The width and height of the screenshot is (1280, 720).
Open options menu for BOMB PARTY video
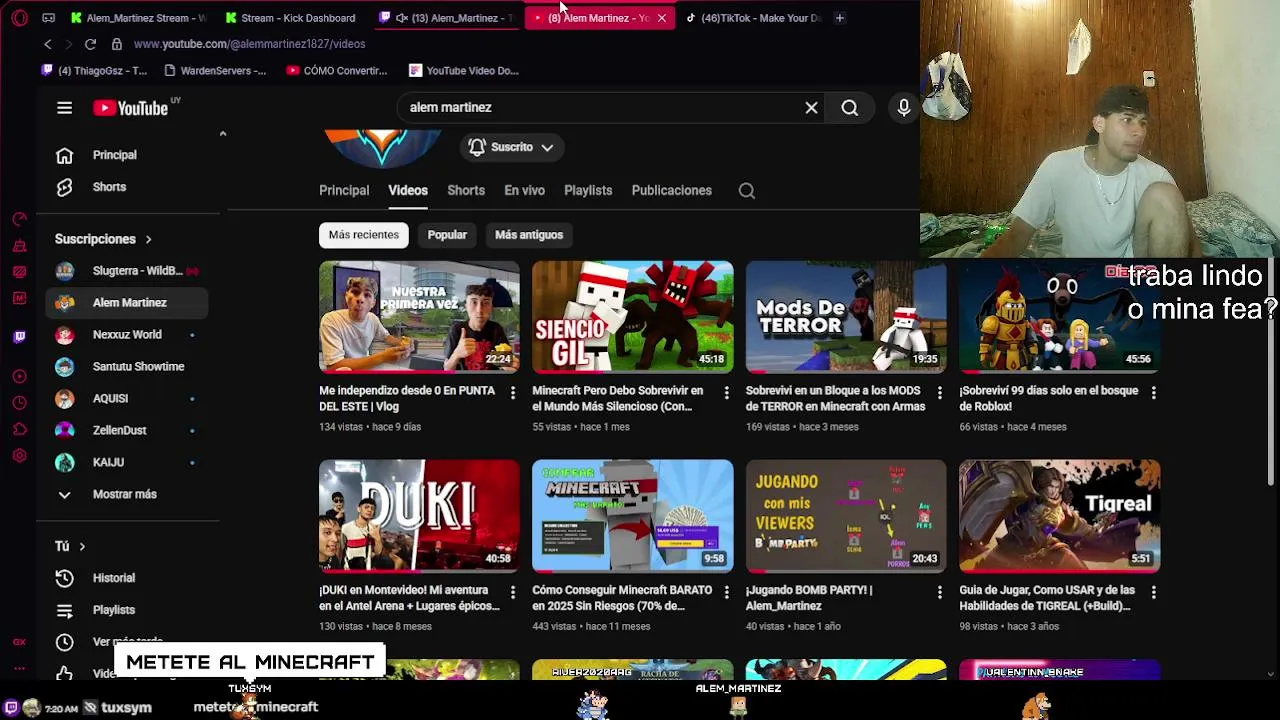pos(939,593)
